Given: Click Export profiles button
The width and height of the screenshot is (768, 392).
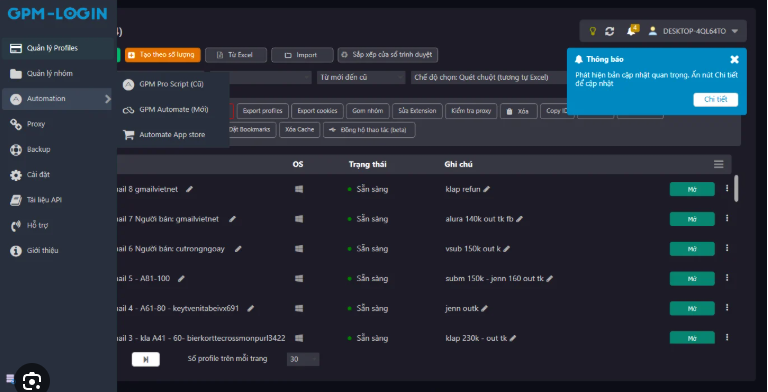Looking at the screenshot, I should tap(263, 111).
